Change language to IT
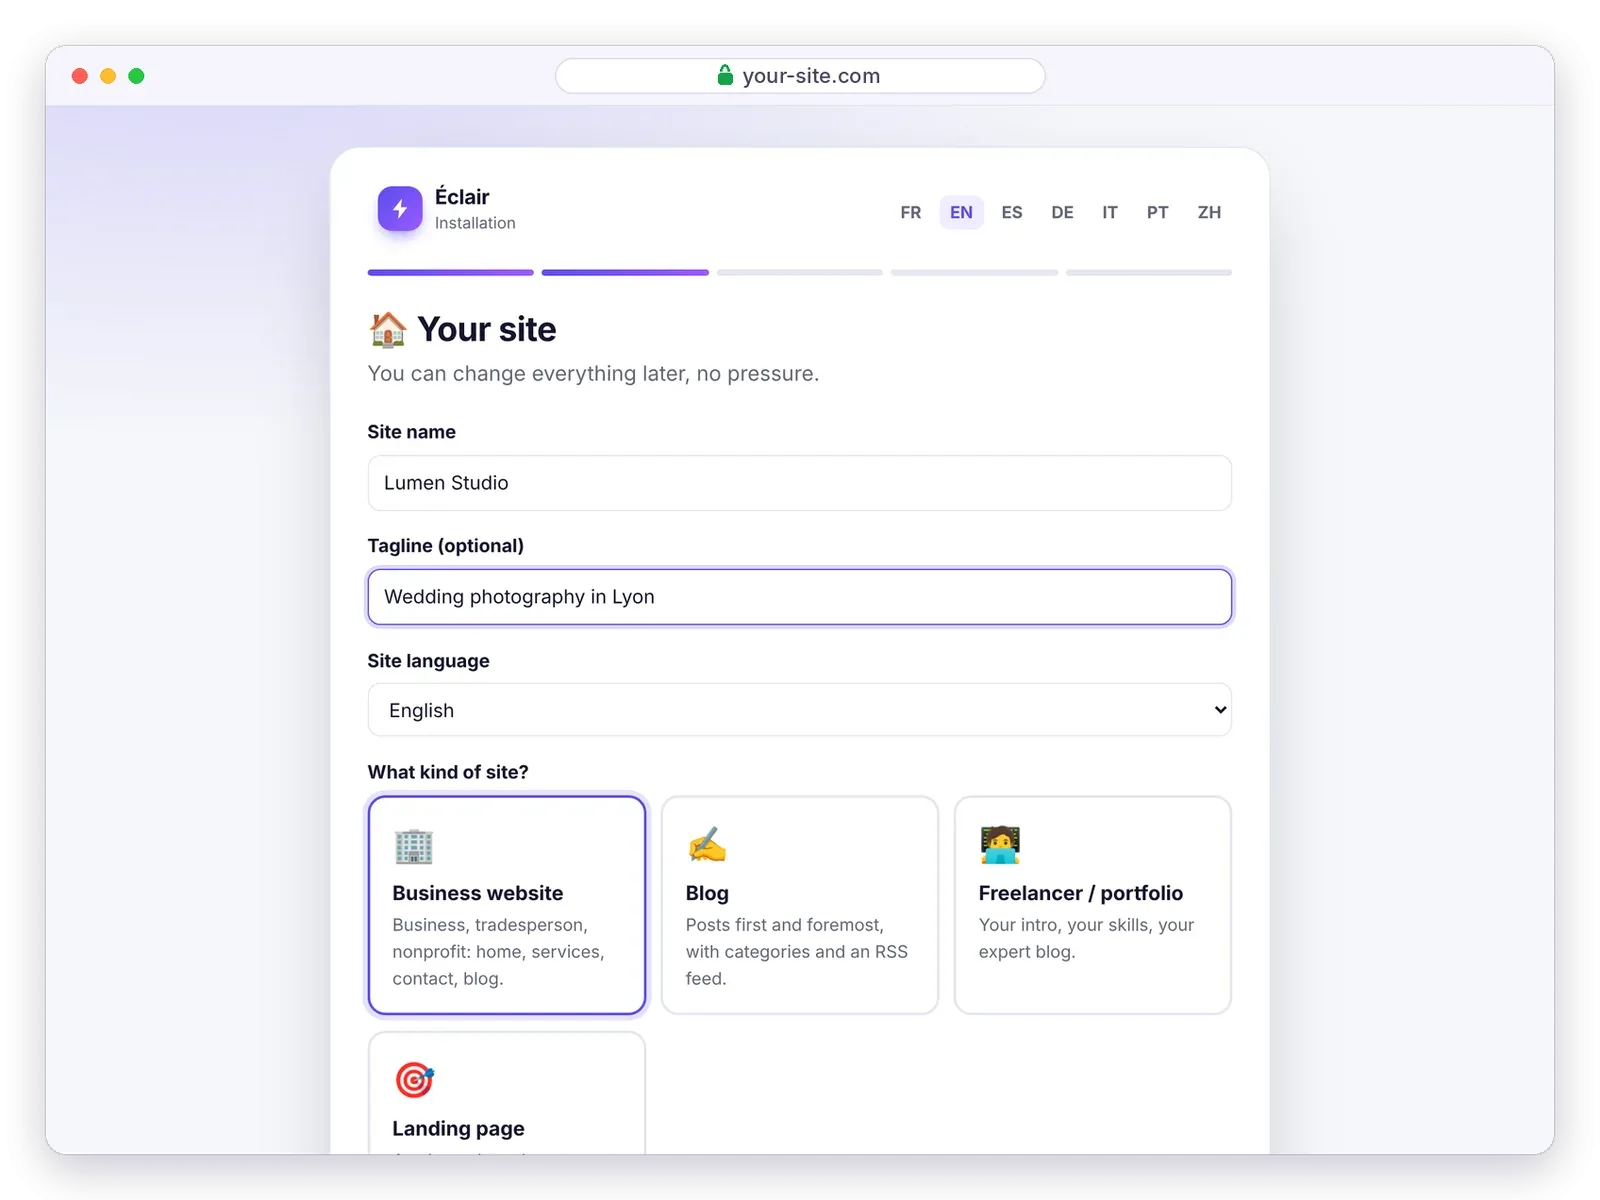The height and width of the screenshot is (1200, 1600). 1110,212
